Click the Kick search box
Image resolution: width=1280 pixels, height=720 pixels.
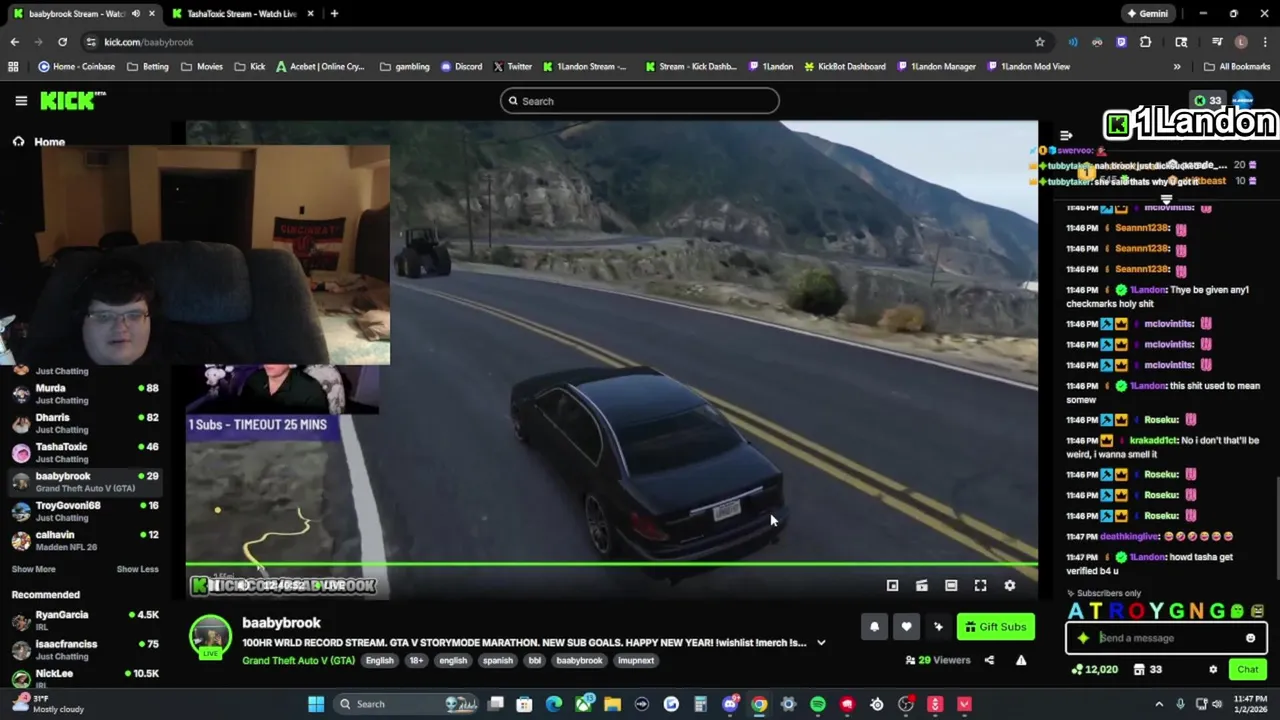point(640,101)
